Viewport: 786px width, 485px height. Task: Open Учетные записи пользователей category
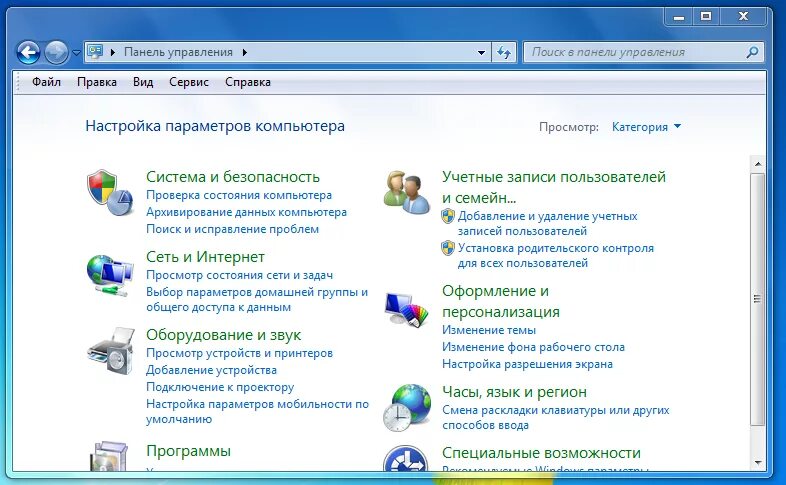click(553, 187)
